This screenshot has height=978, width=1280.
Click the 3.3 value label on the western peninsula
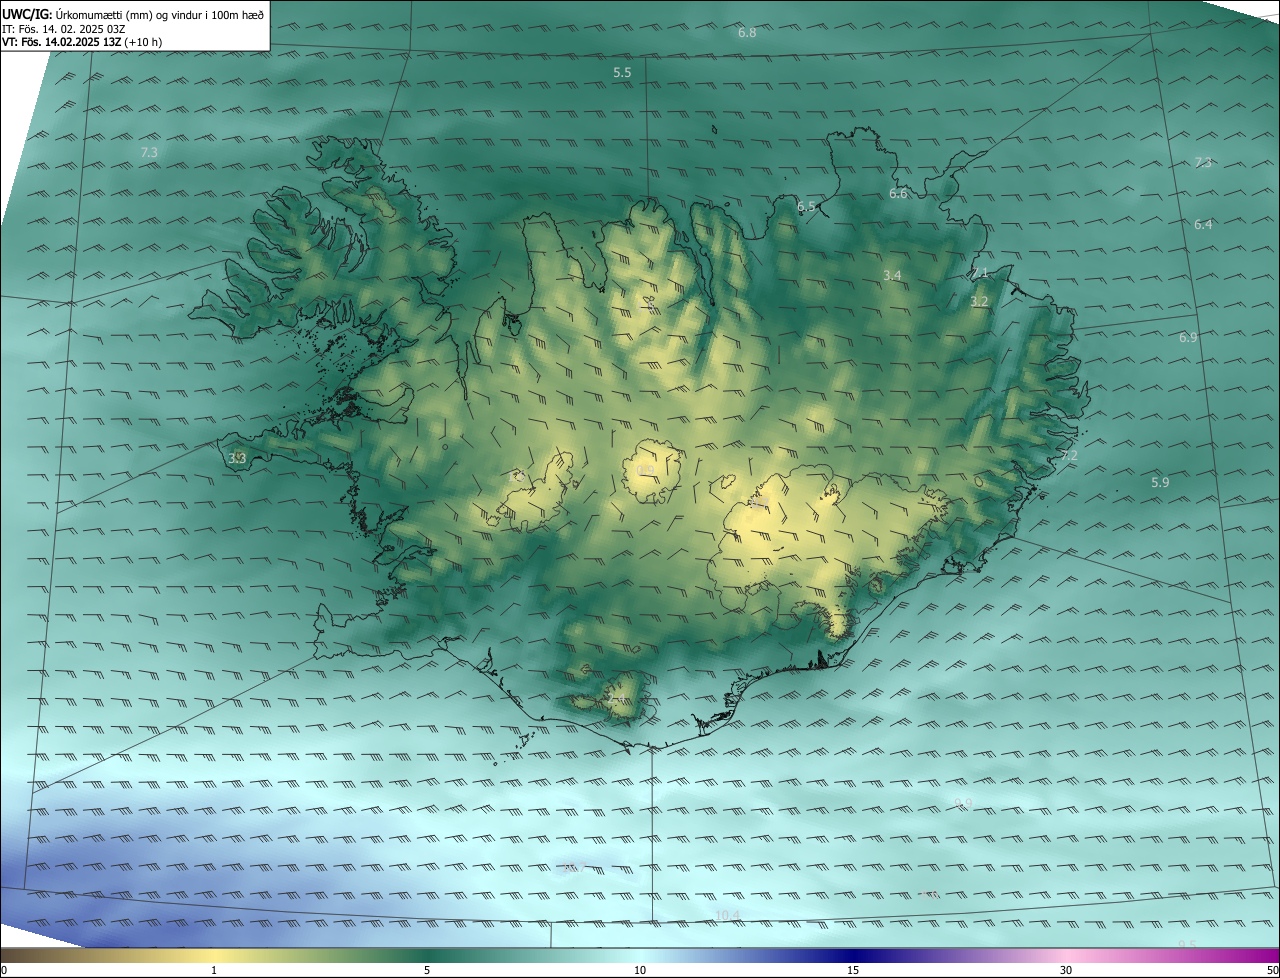[237, 458]
